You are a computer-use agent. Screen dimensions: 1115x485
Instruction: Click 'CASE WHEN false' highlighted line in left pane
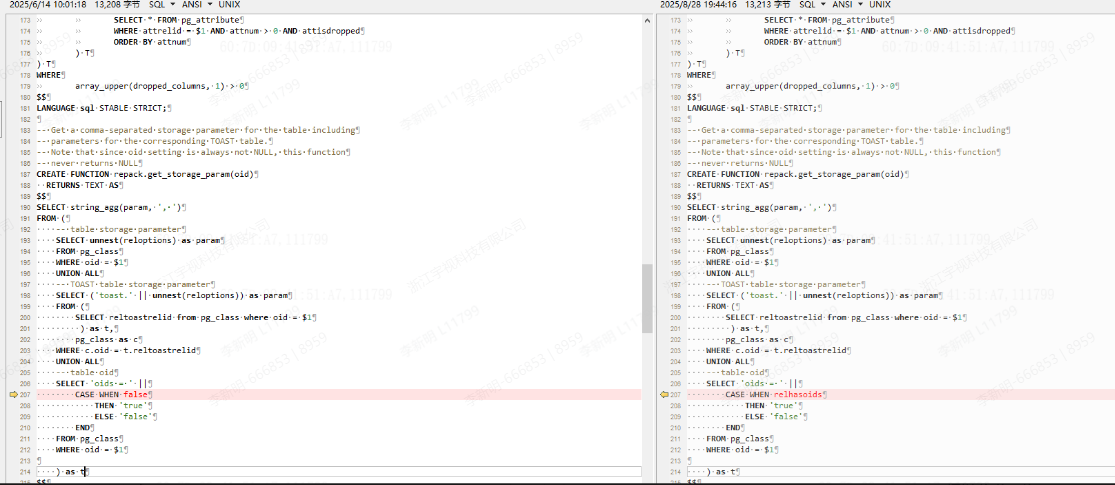[338, 394]
